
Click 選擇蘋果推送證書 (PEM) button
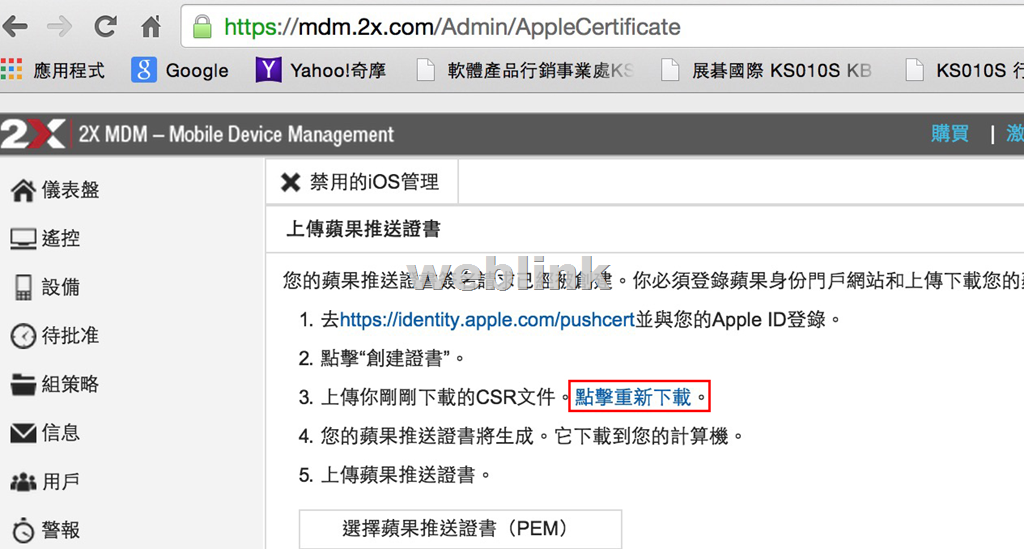460,529
